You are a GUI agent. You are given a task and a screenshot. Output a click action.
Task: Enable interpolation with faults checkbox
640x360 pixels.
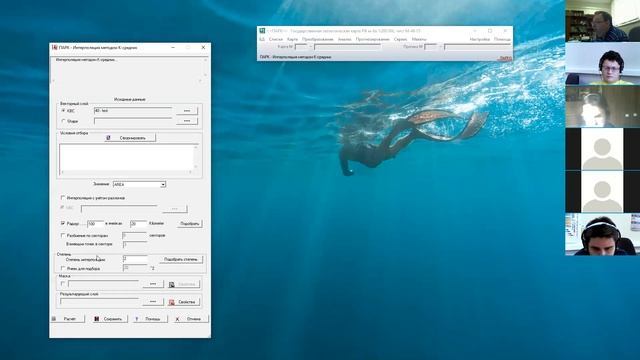[x=63, y=198]
